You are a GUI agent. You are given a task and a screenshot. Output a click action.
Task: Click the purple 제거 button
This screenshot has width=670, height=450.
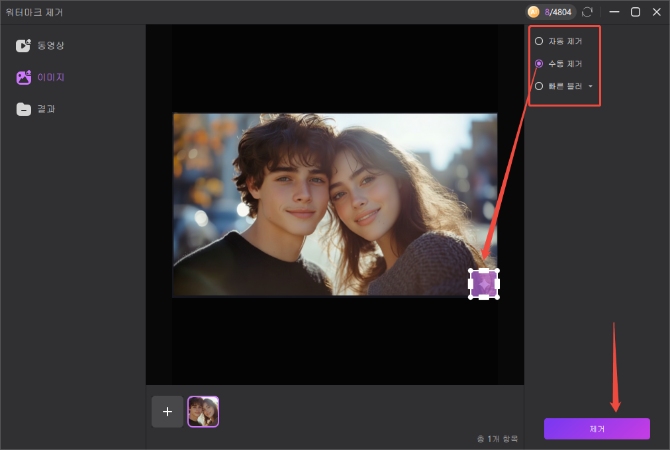point(596,428)
